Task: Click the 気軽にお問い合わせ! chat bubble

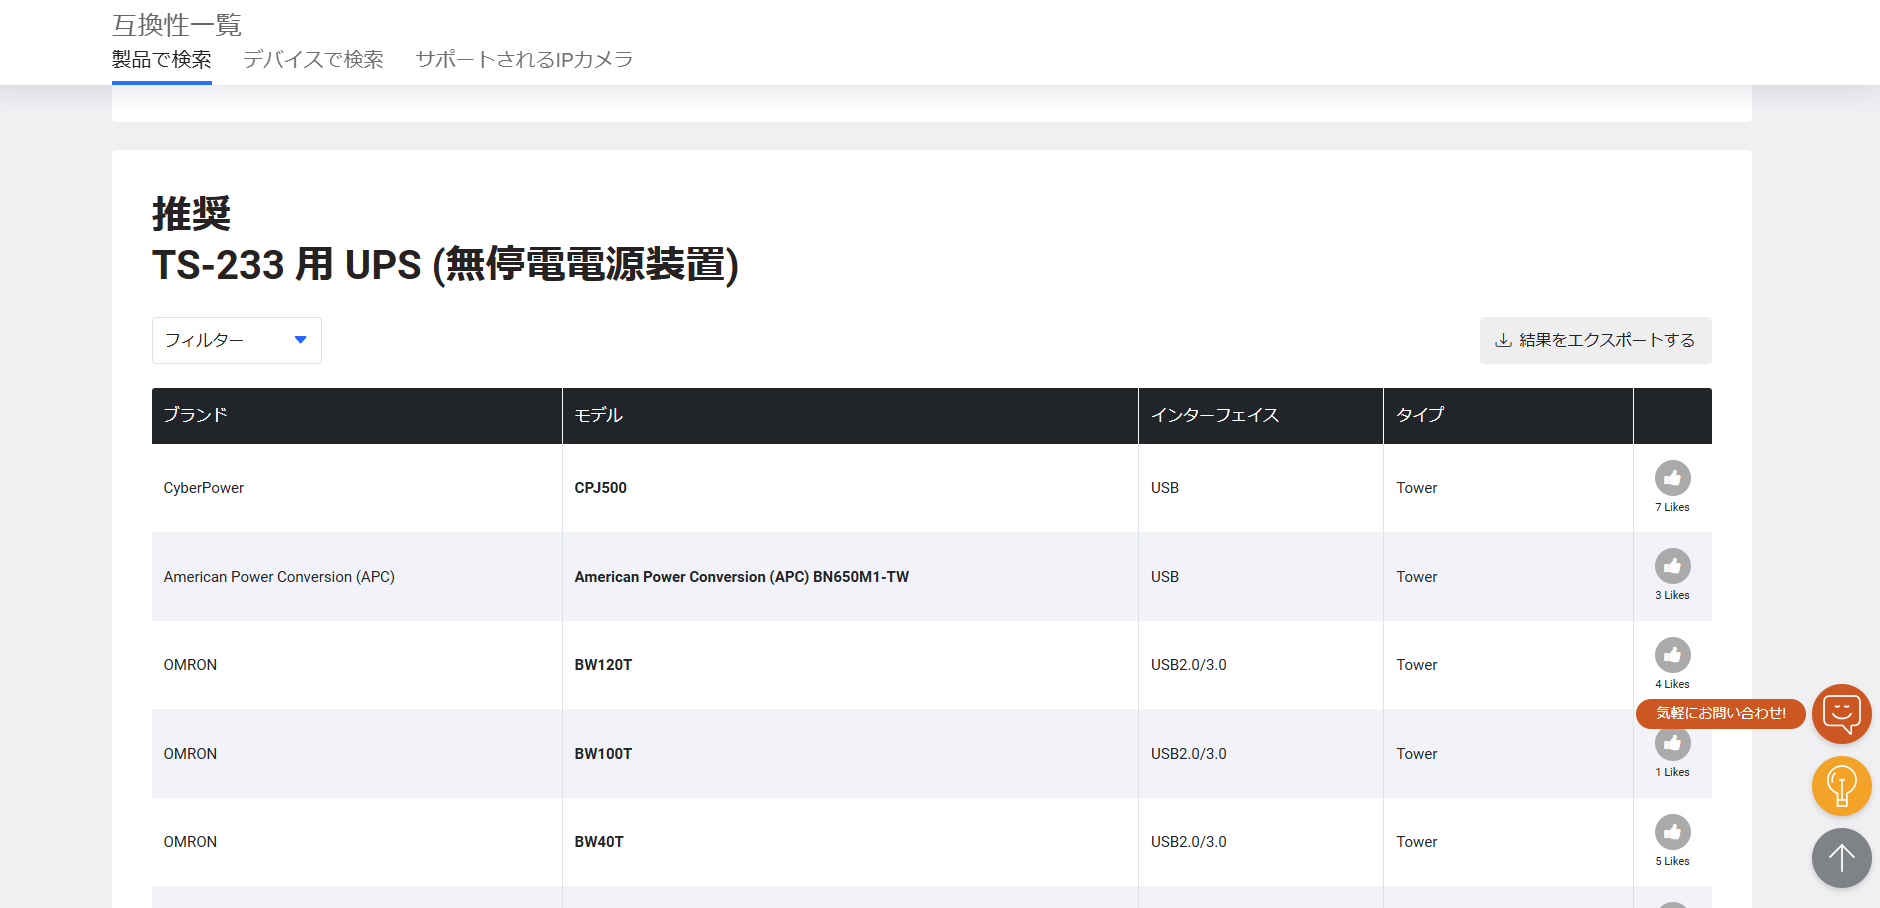Action: pos(1720,713)
